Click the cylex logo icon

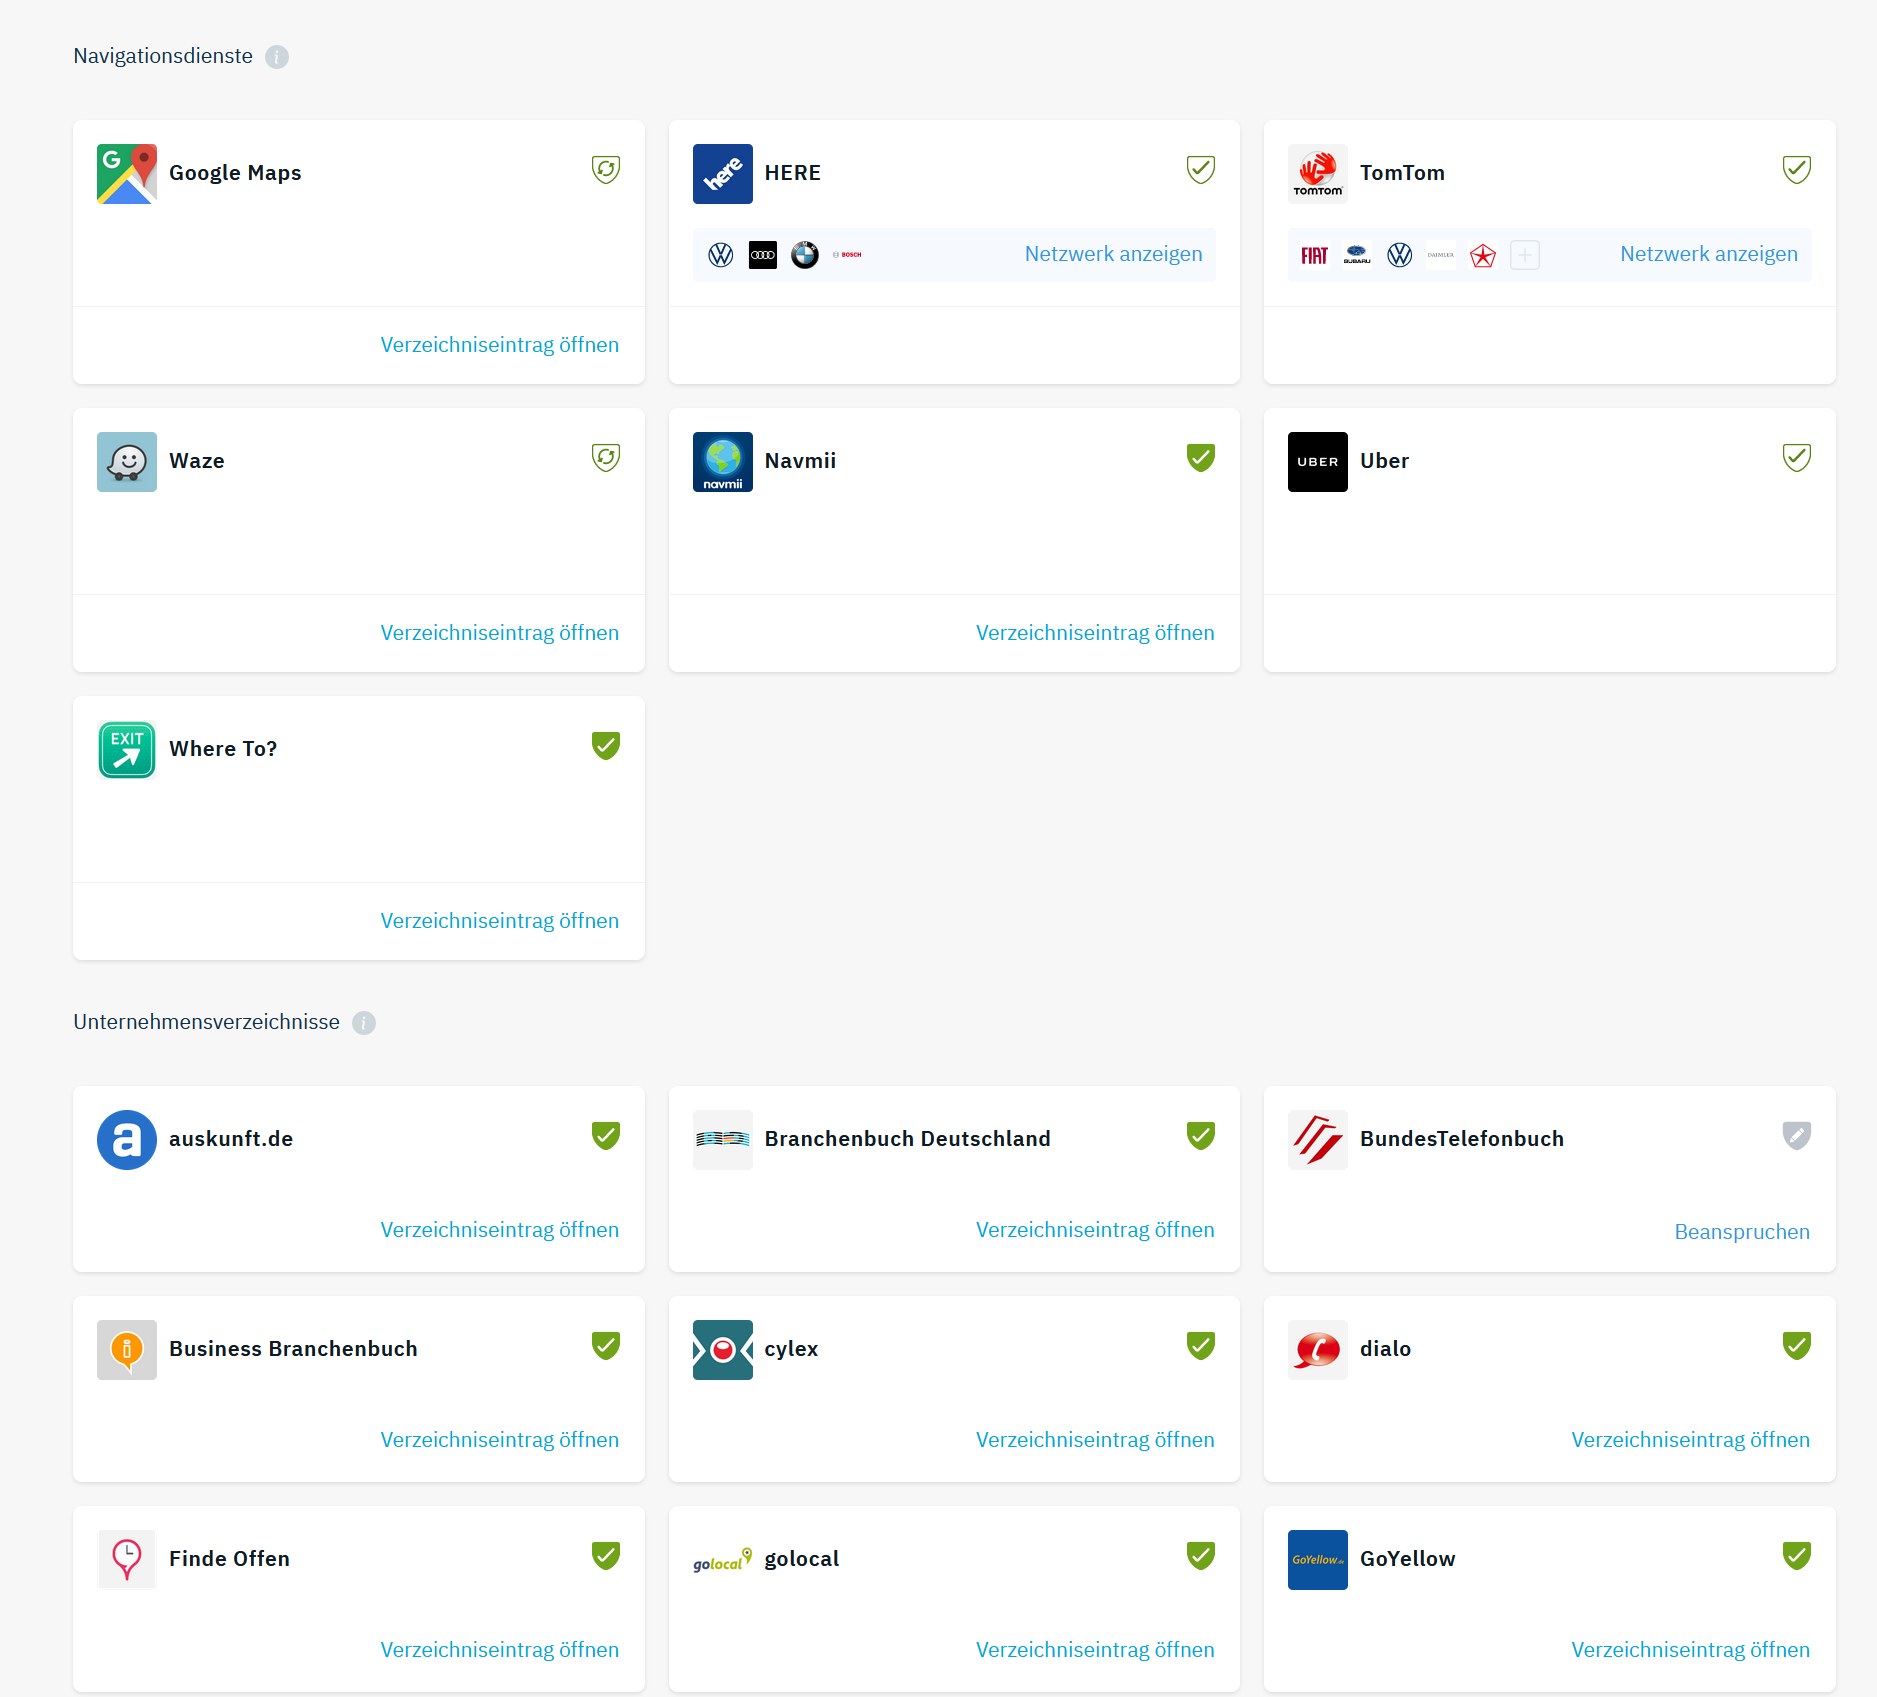click(x=723, y=1350)
